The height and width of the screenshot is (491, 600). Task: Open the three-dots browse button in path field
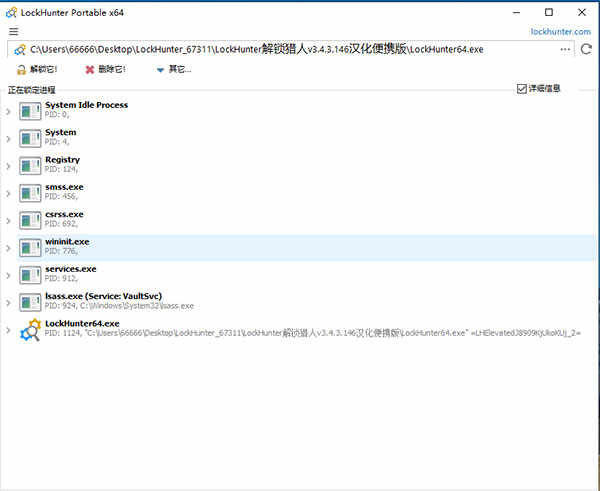click(565, 49)
